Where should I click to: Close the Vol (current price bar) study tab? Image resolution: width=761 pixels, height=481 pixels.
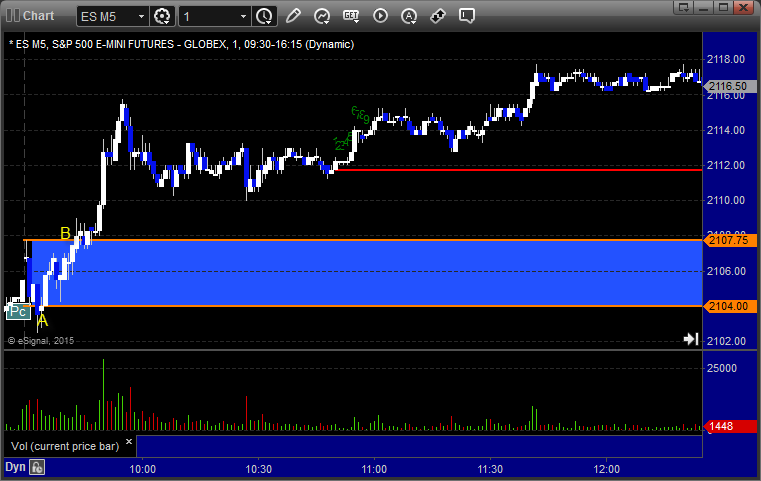coord(129,441)
